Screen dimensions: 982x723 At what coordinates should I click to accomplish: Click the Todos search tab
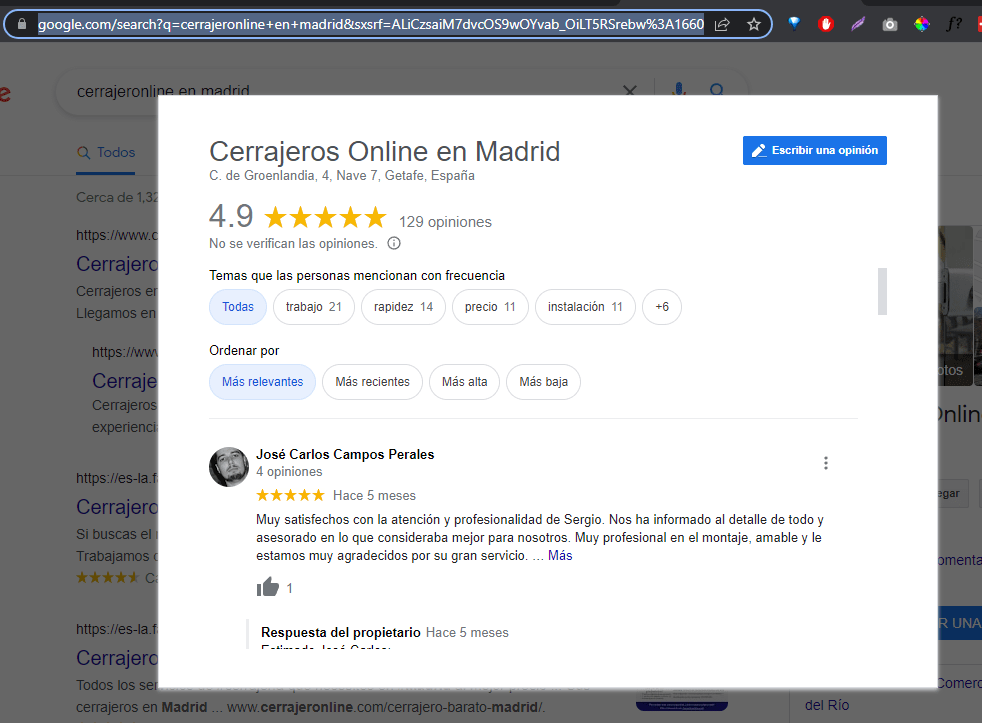pyautogui.click(x=106, y=152)
